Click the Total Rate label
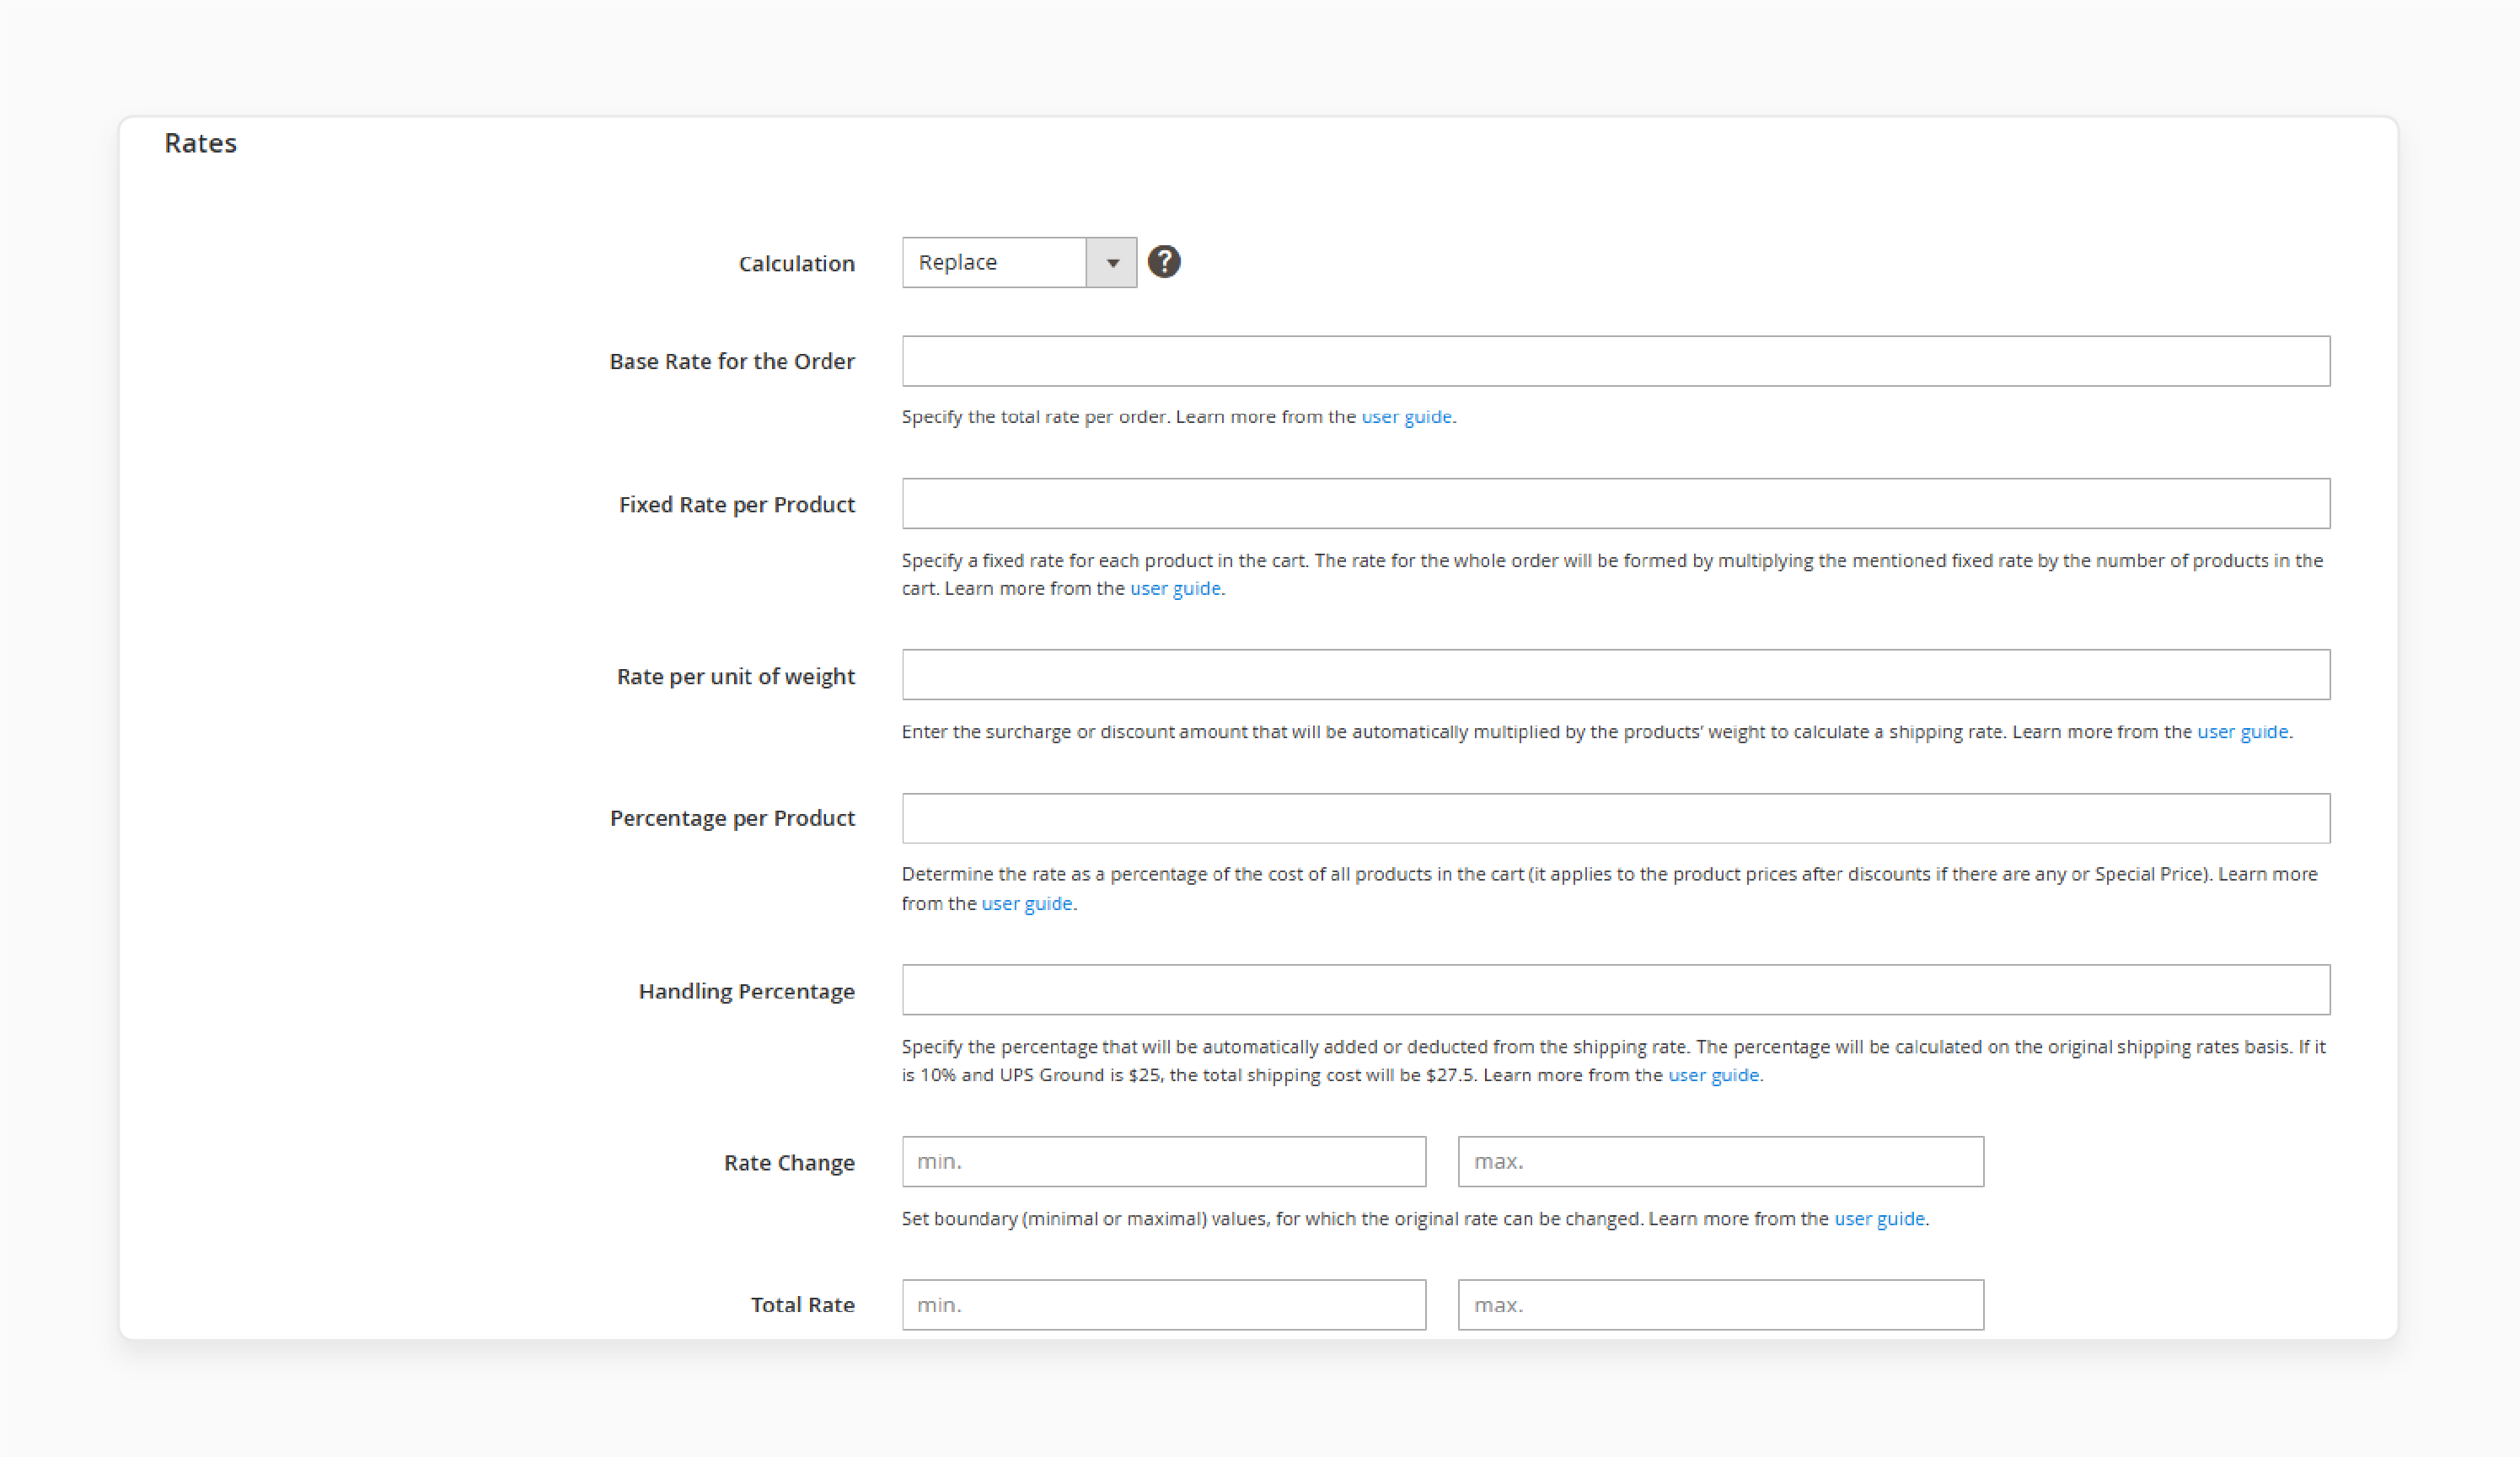 click(802, 1305)
